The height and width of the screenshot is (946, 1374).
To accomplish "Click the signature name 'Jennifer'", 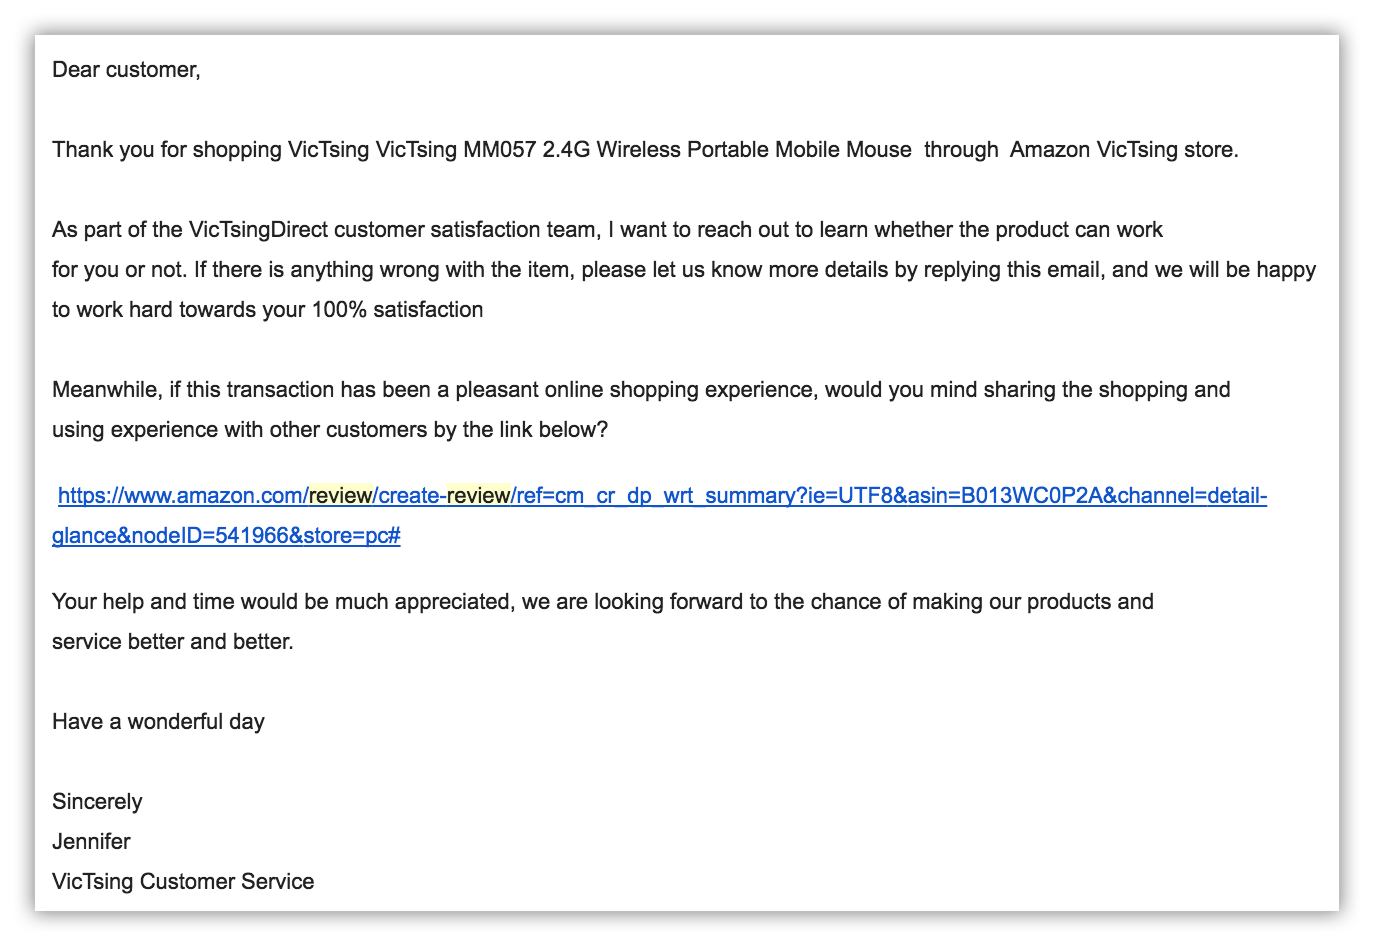I will click(x=91, y=842).
